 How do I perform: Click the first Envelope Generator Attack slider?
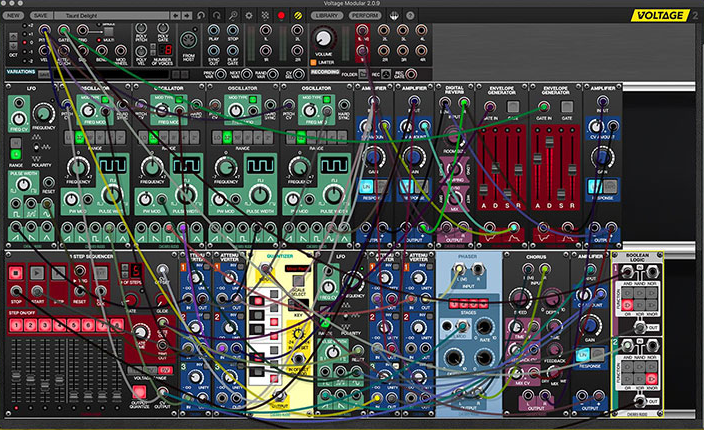[x=484, y=189]
